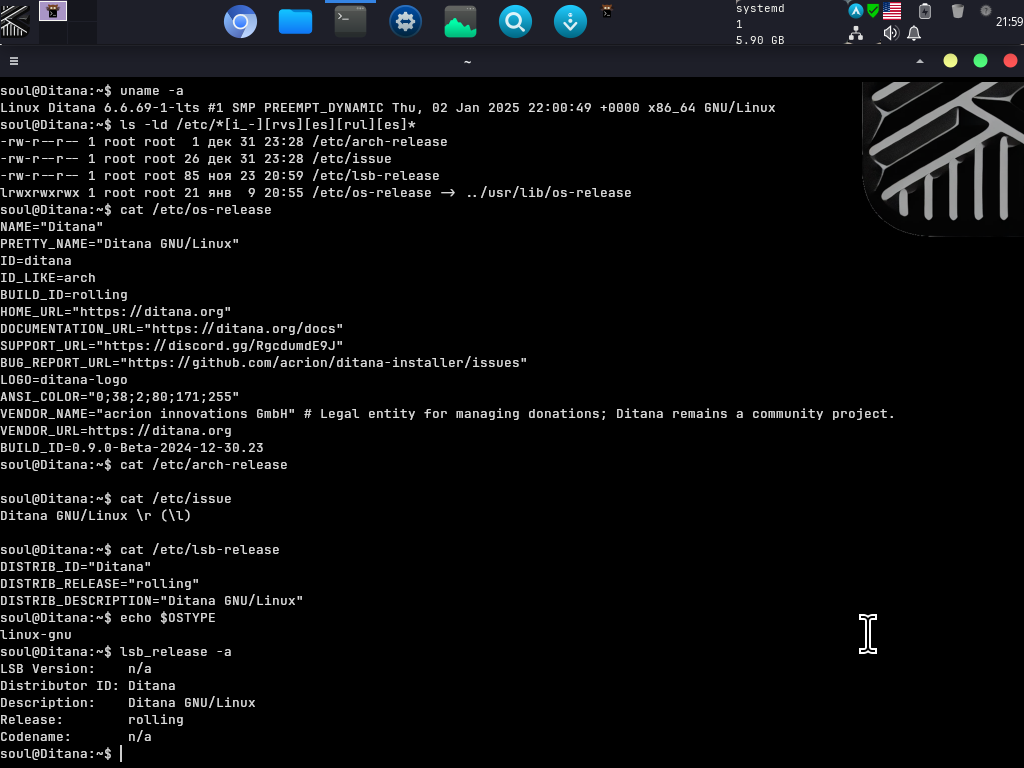Select the highlighted workspace with the terminal thumbnail
This screenshot has width=1024, height=768.
(53, 11)
